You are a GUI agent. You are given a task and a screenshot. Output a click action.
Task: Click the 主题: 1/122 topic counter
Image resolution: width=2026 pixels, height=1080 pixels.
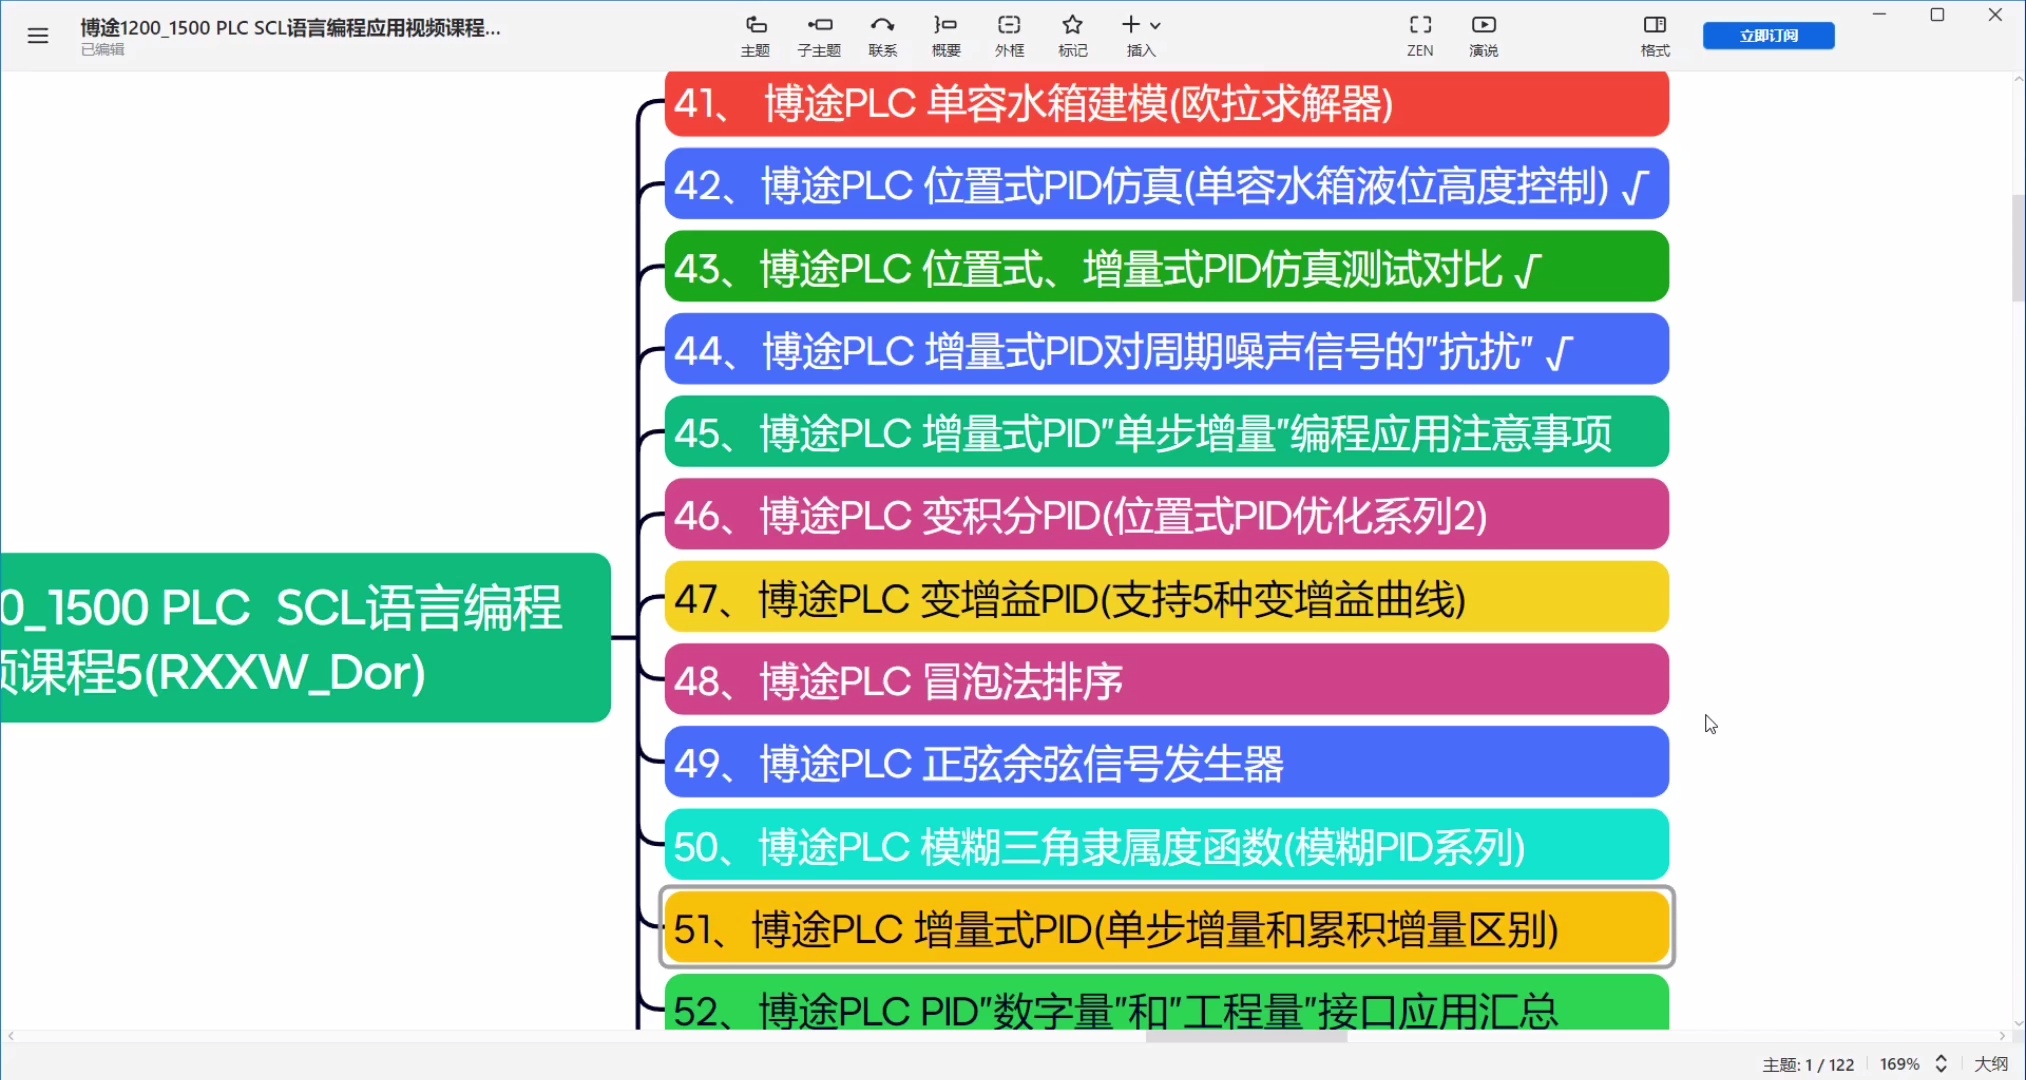click(x=1809, y=1063)
